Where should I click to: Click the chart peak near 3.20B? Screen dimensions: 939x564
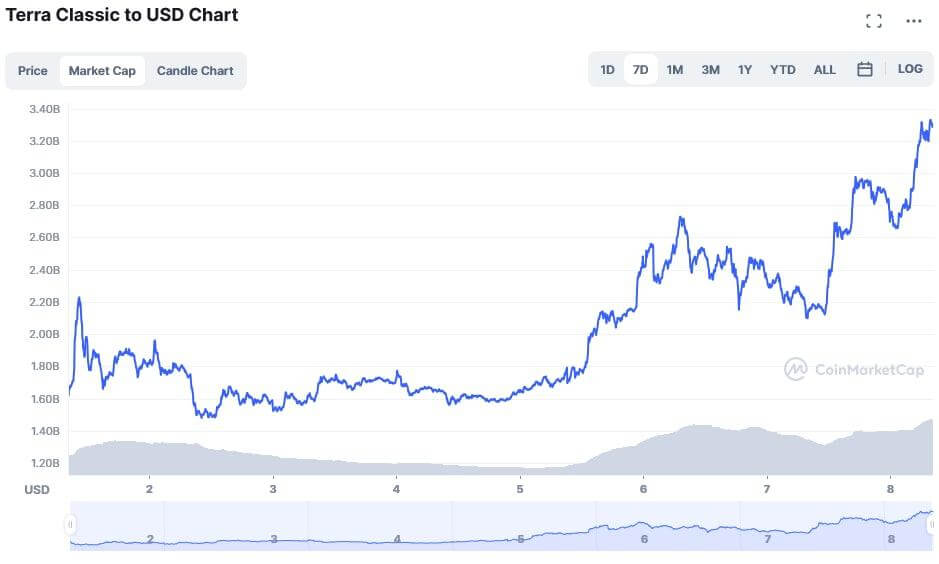[930, 122]
